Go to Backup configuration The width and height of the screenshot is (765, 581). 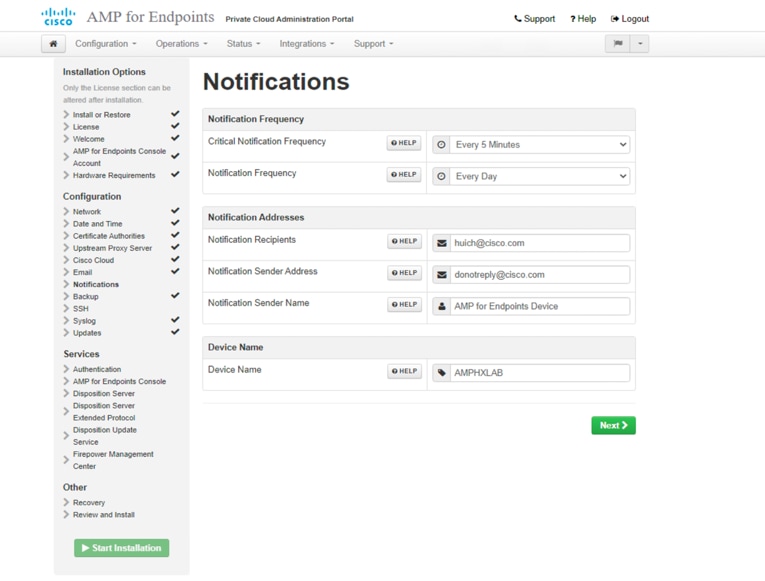(x=85, y=297)
